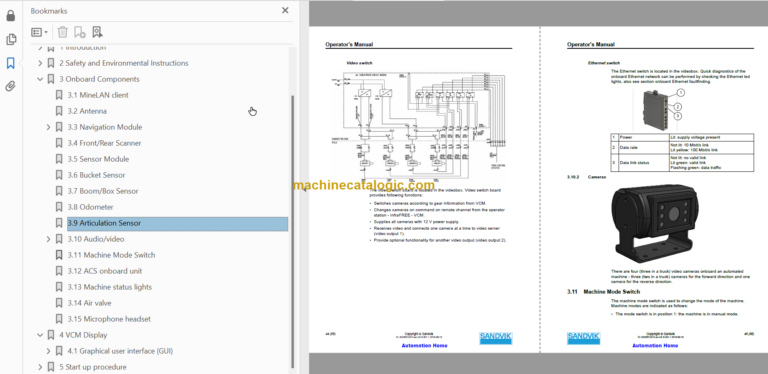
Task: Follow the Automation Home link on right page
Action: coord(655,346)
